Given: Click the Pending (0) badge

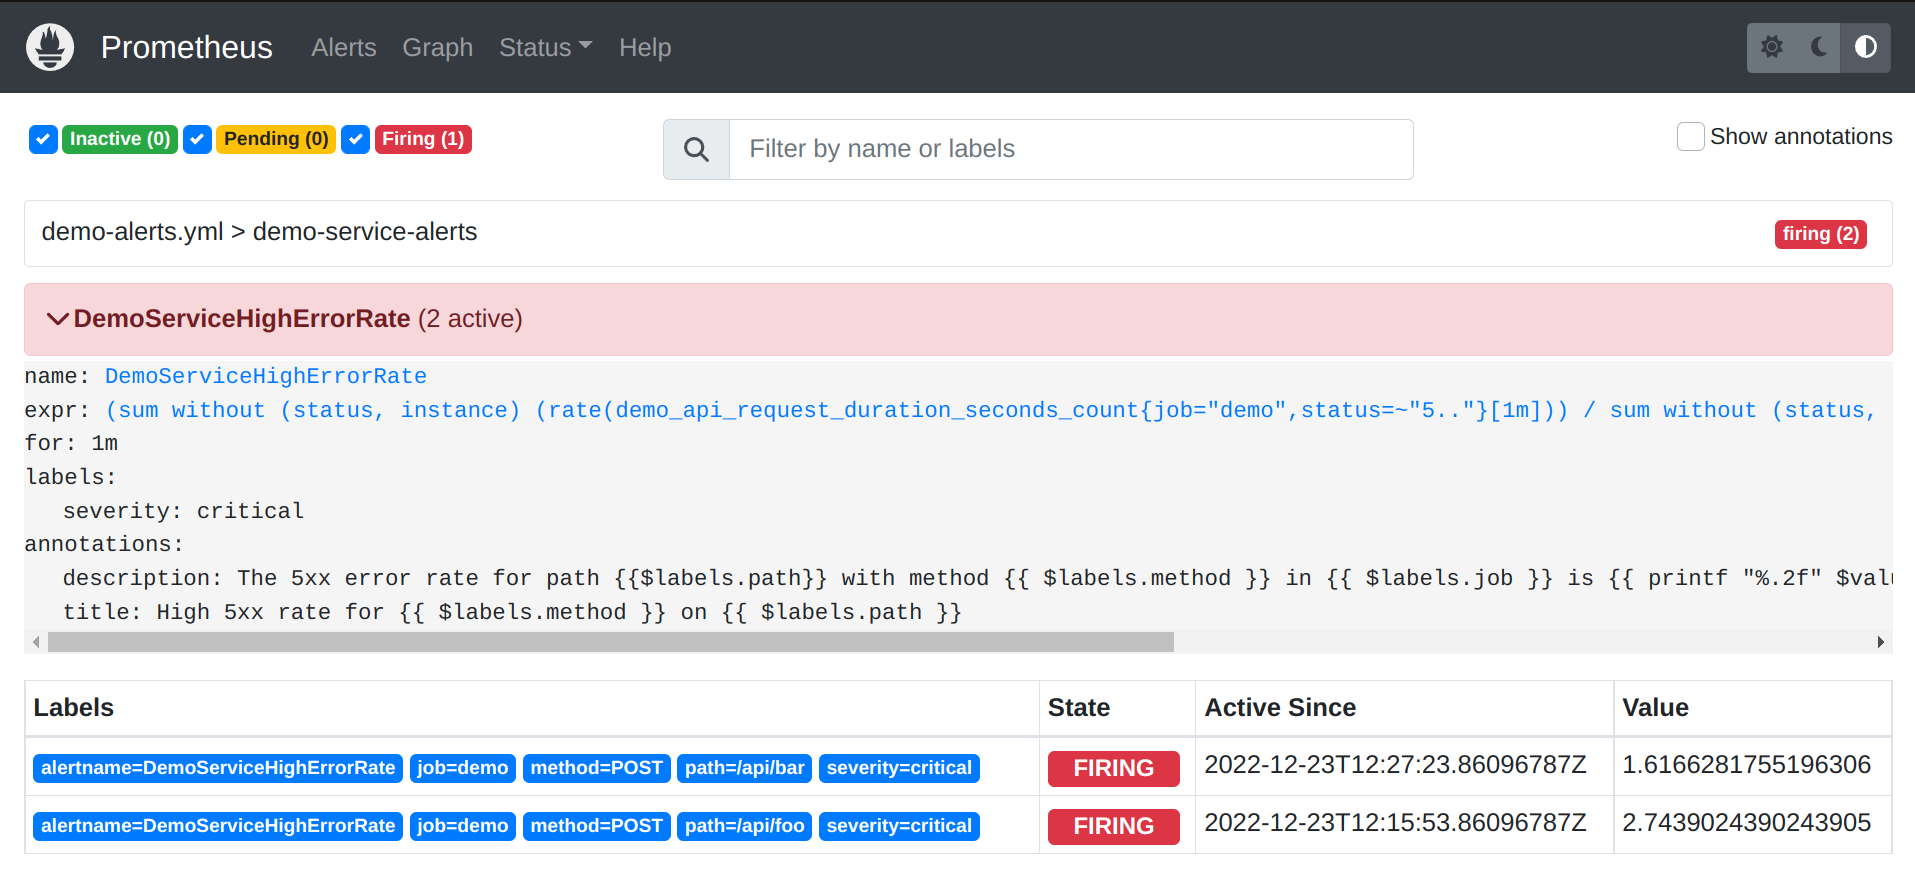Looking at the screenshot, I should coord(276,139).
